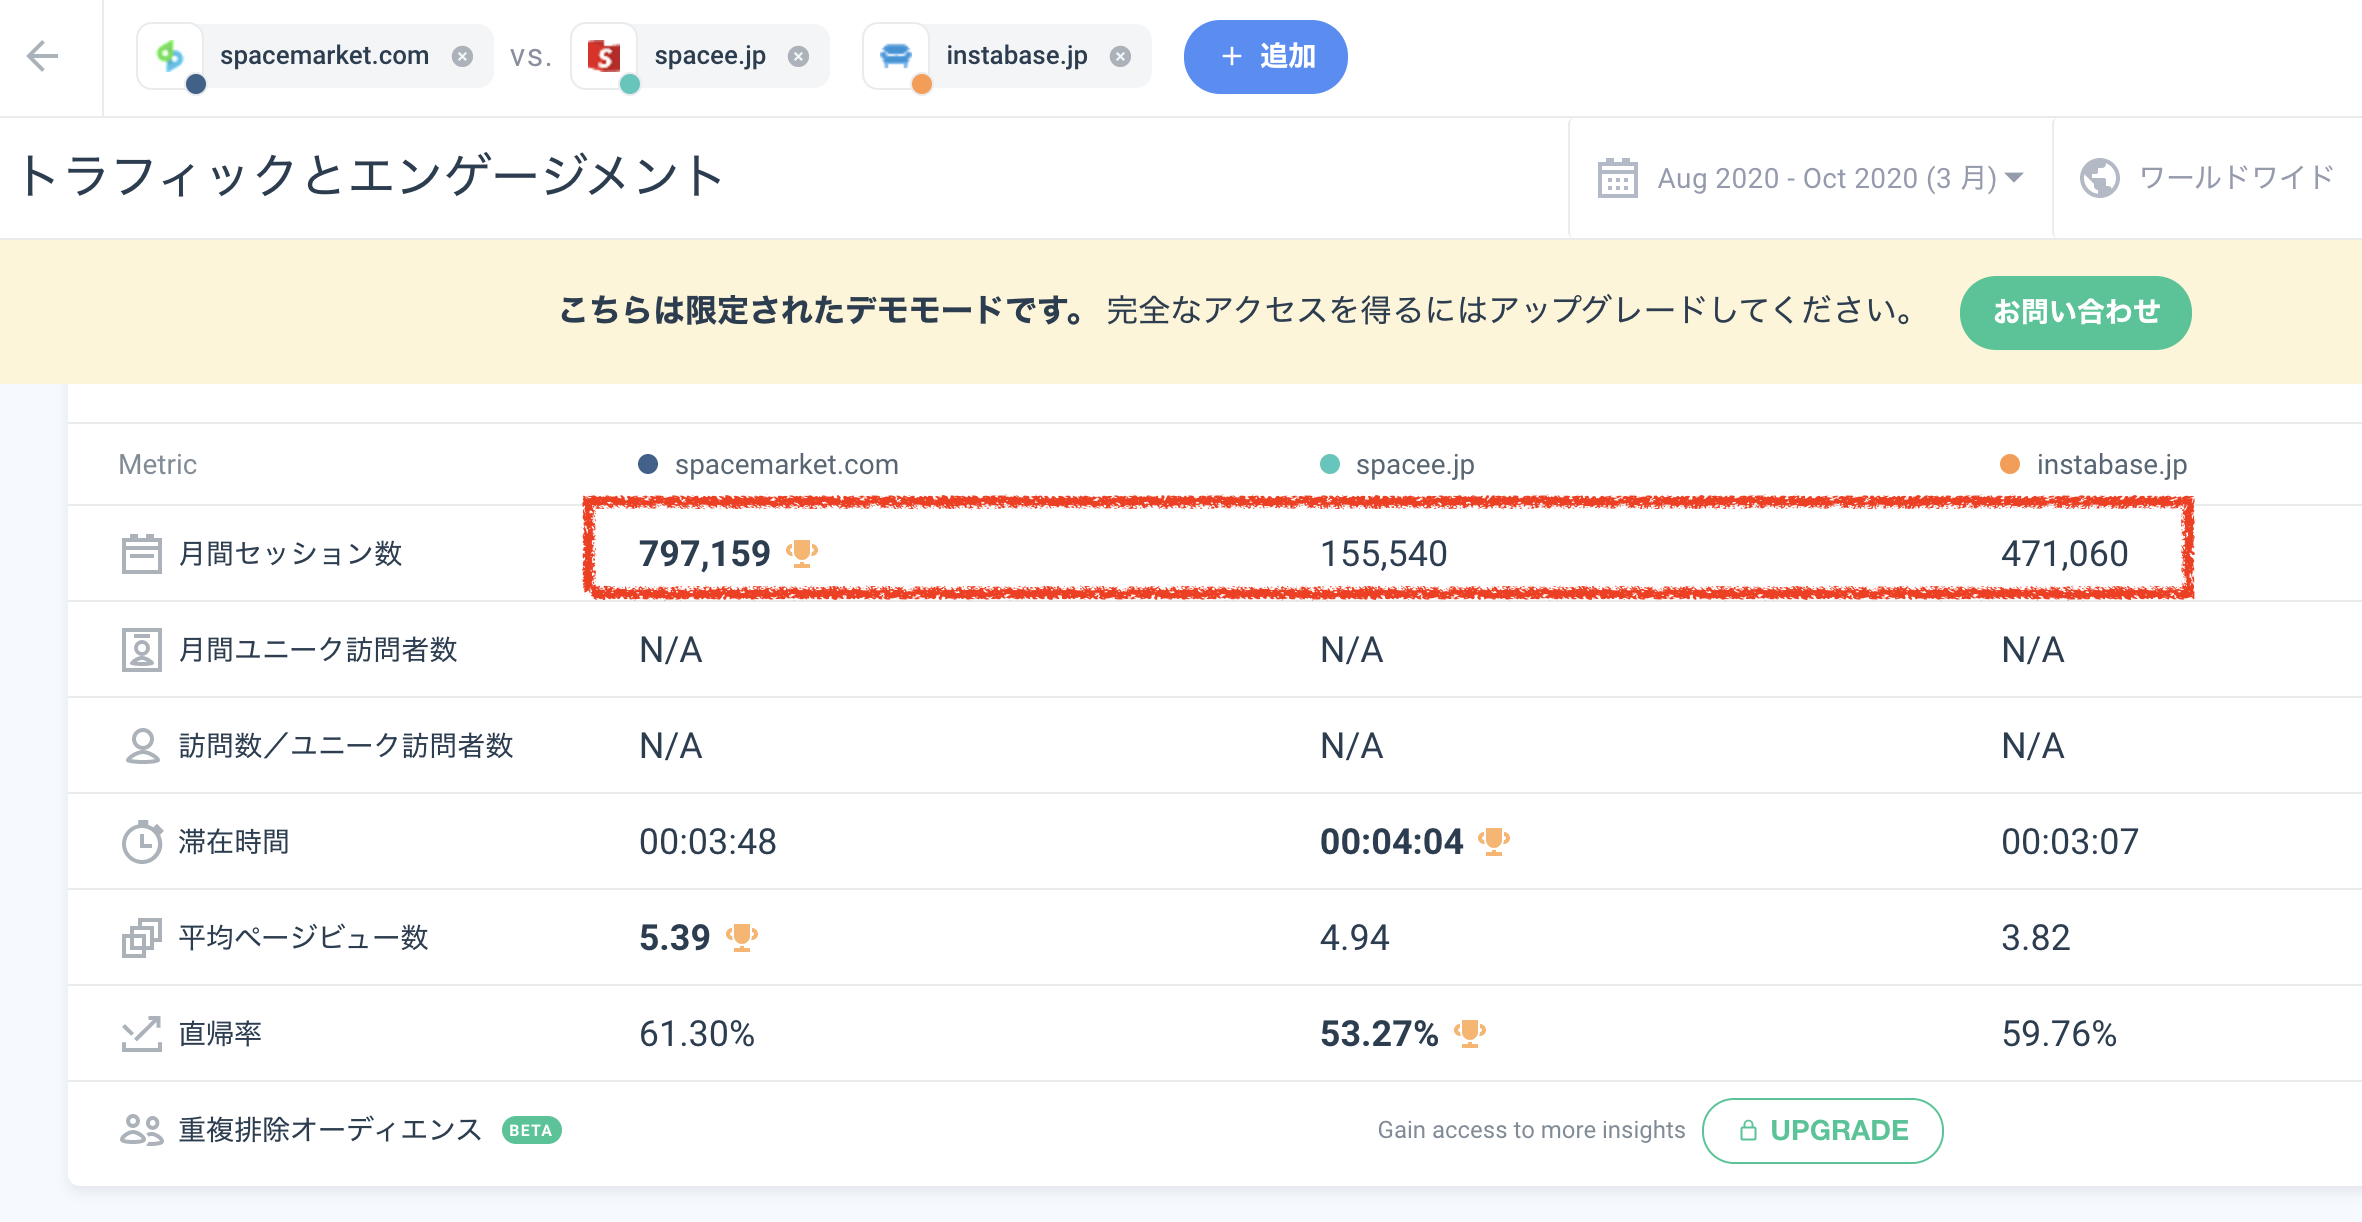Click the blue 追加 add button

coord(1265,56)
